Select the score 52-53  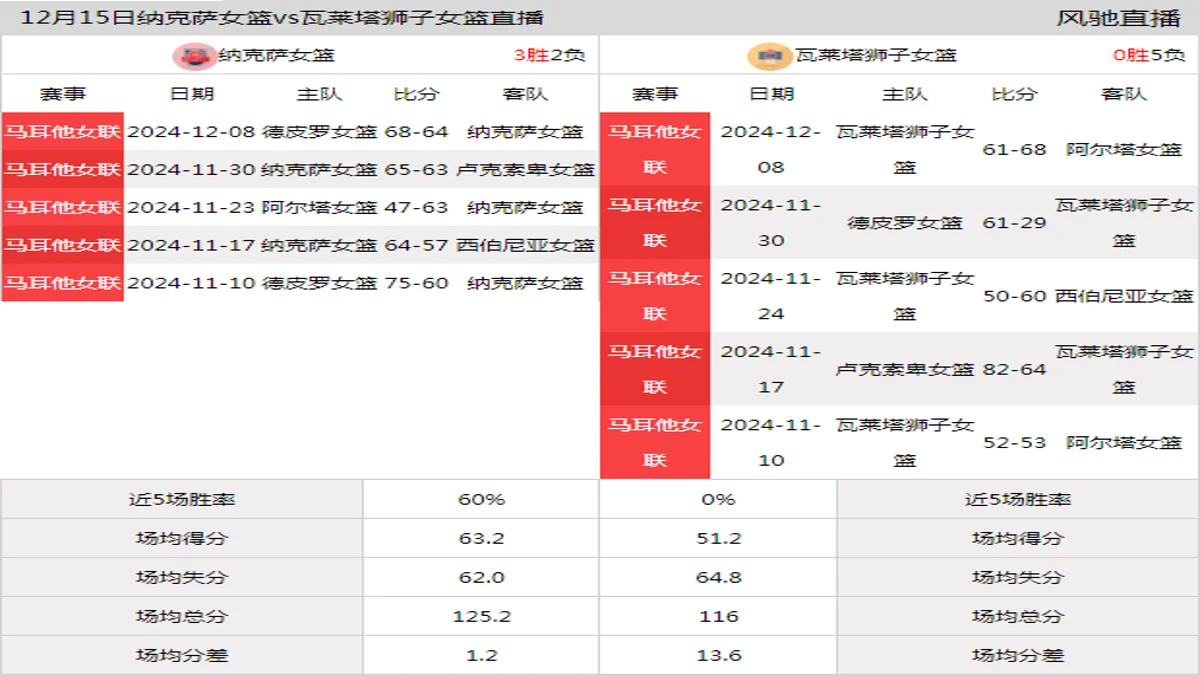[x=1014, y=442]
